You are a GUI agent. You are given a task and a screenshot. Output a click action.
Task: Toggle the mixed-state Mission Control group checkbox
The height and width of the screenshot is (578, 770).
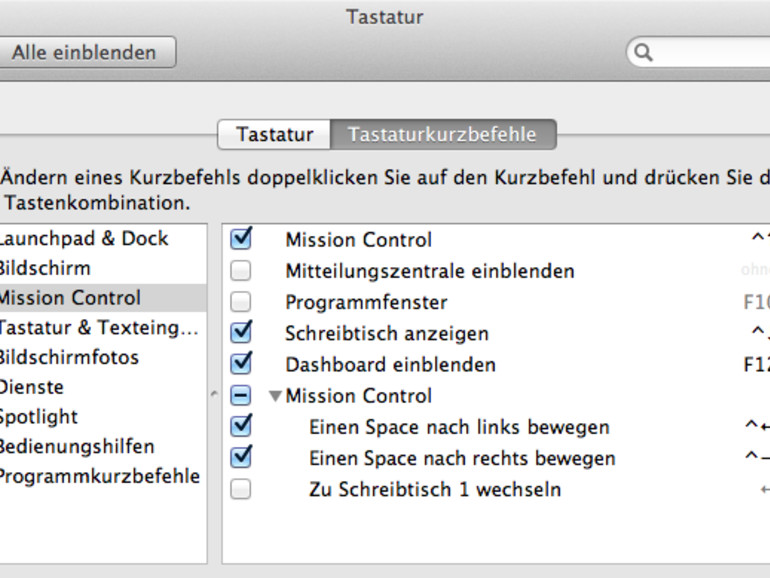[x=241, y=396]
